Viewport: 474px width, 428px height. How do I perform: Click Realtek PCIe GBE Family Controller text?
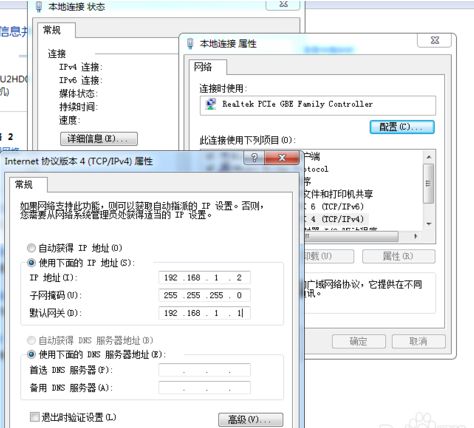pos(297,104)
